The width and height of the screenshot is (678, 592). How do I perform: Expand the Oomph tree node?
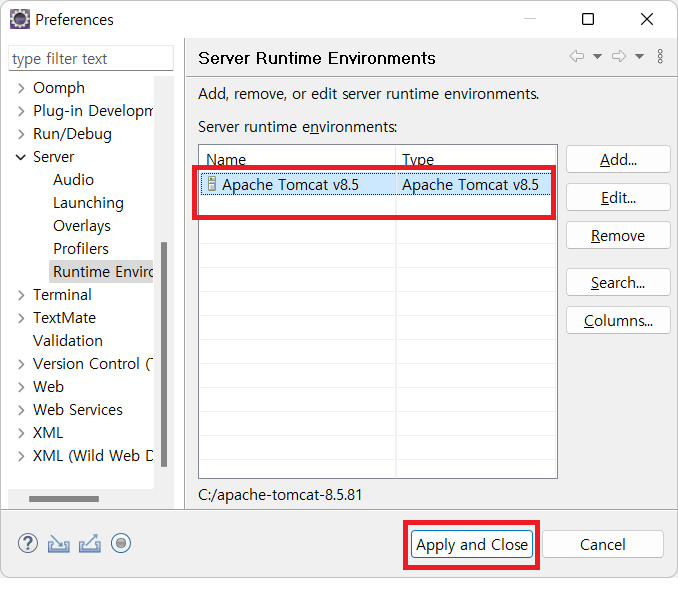21,88
